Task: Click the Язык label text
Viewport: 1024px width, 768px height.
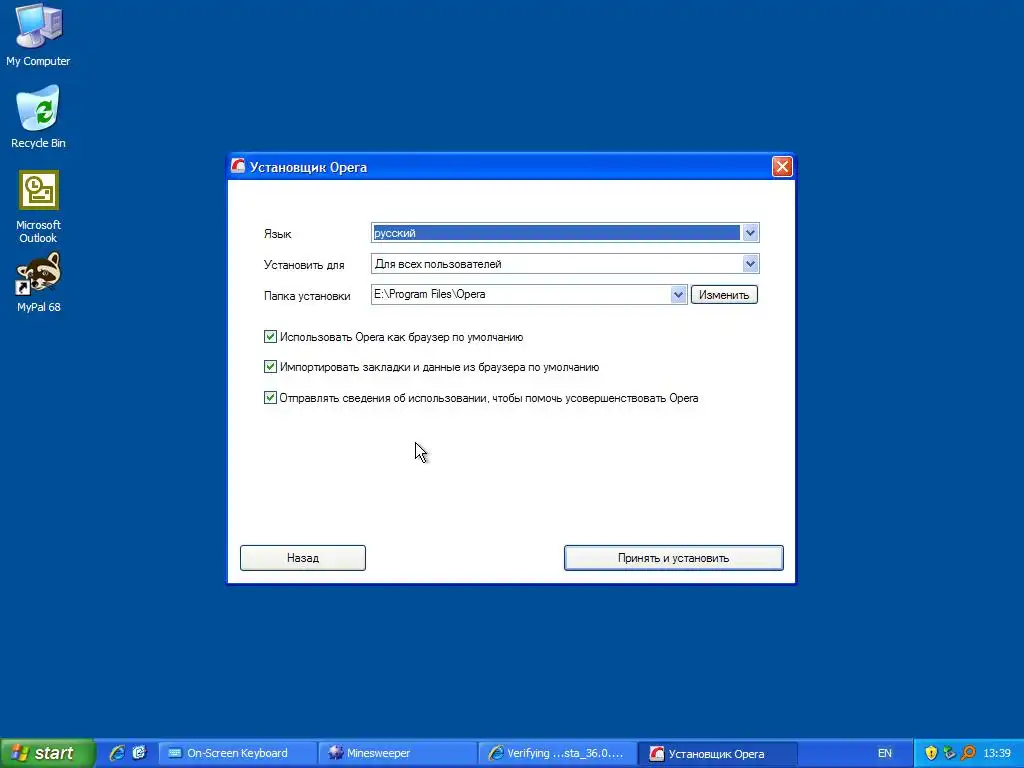Action: point(278,234)
